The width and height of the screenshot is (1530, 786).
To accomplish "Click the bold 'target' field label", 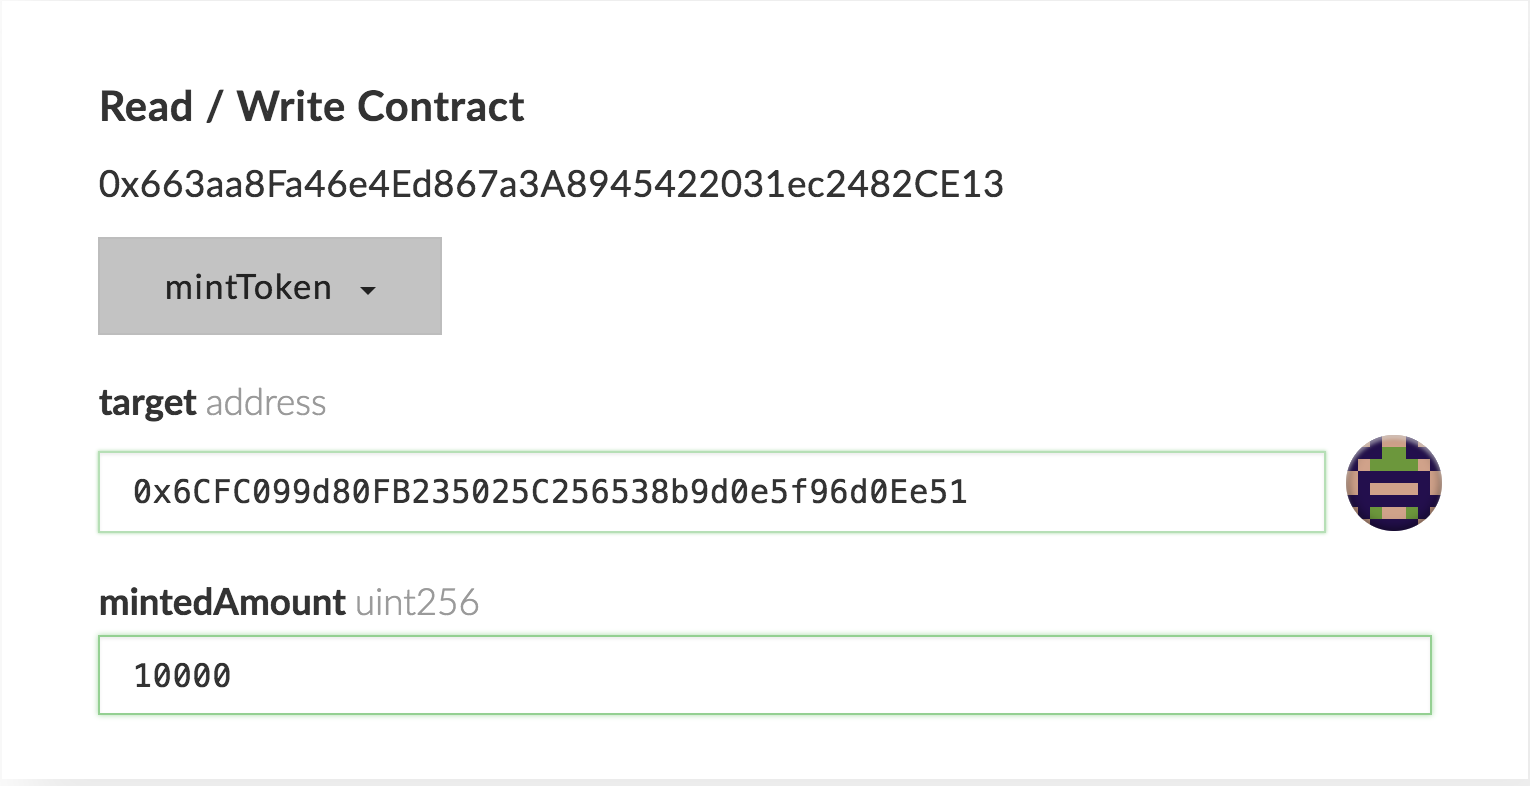I will click(147, 403).
